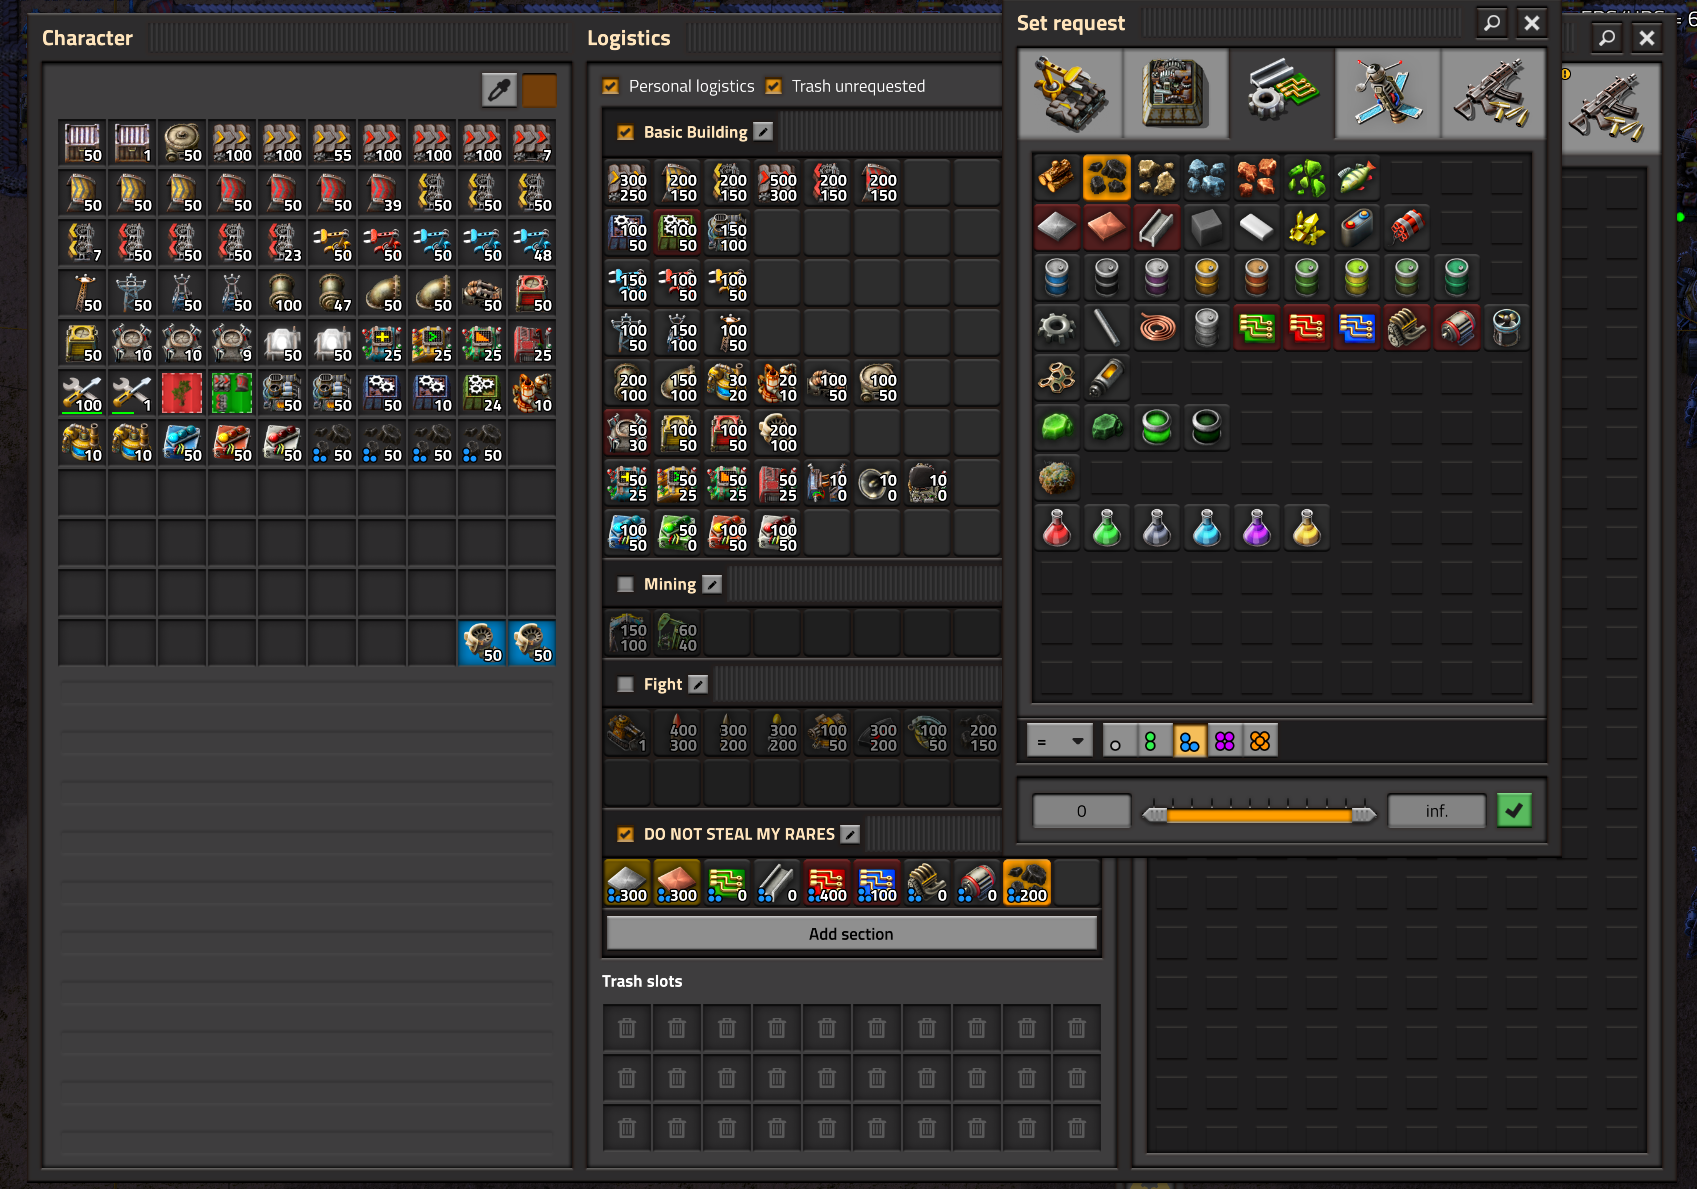The image size is (1697, 1189).
Task: Click the pipe stack of 100
Action: 282,294
